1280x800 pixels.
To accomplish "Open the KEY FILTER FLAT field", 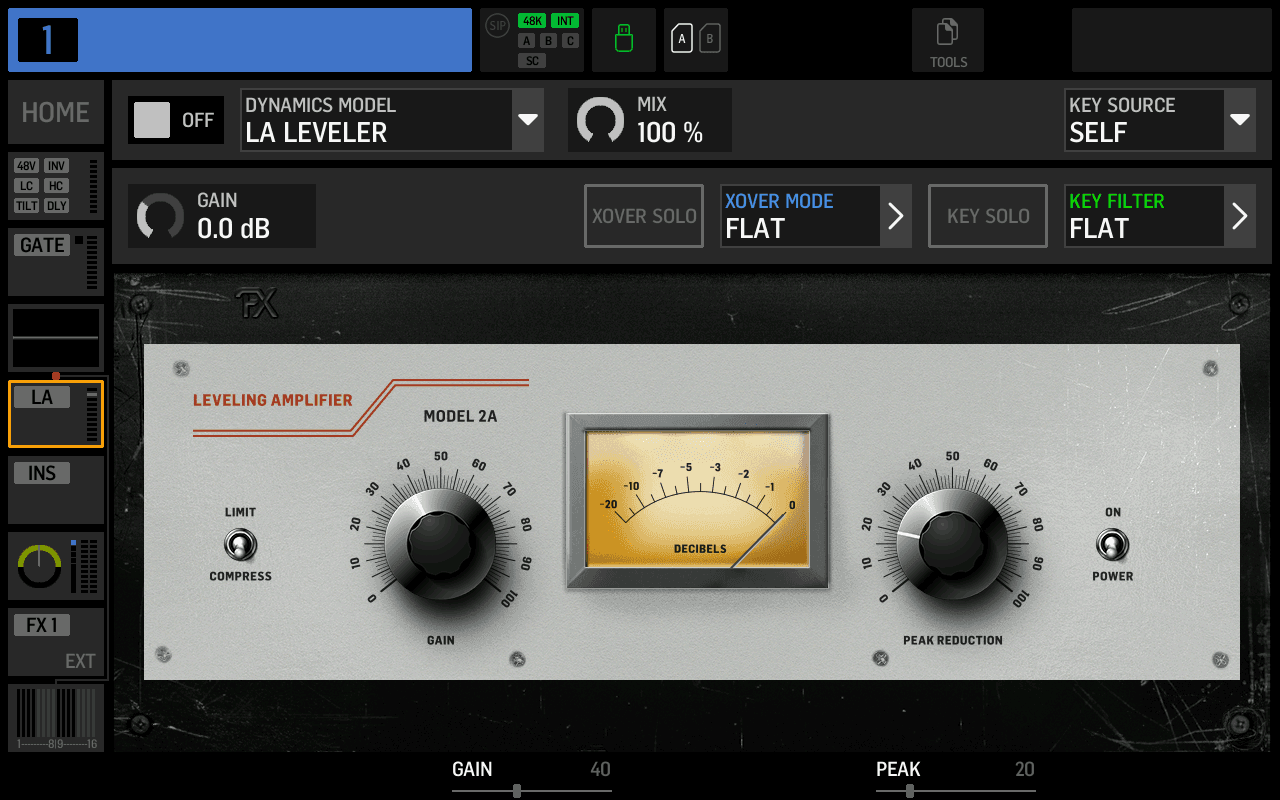I will point(1144,216).
